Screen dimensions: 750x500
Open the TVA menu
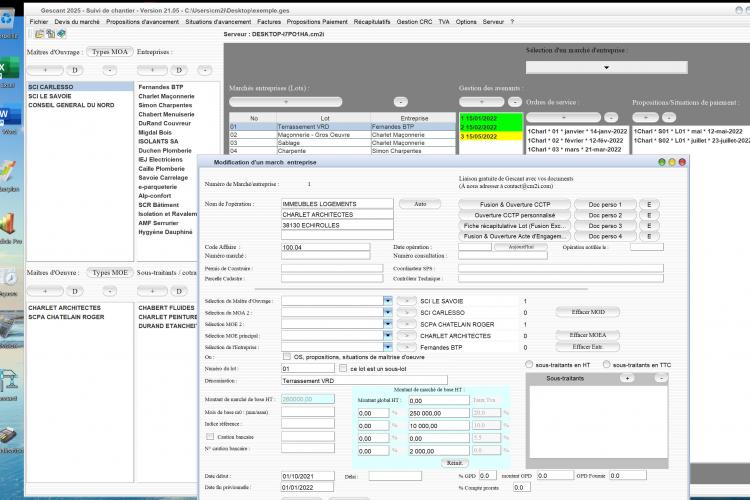coord(444,22)
